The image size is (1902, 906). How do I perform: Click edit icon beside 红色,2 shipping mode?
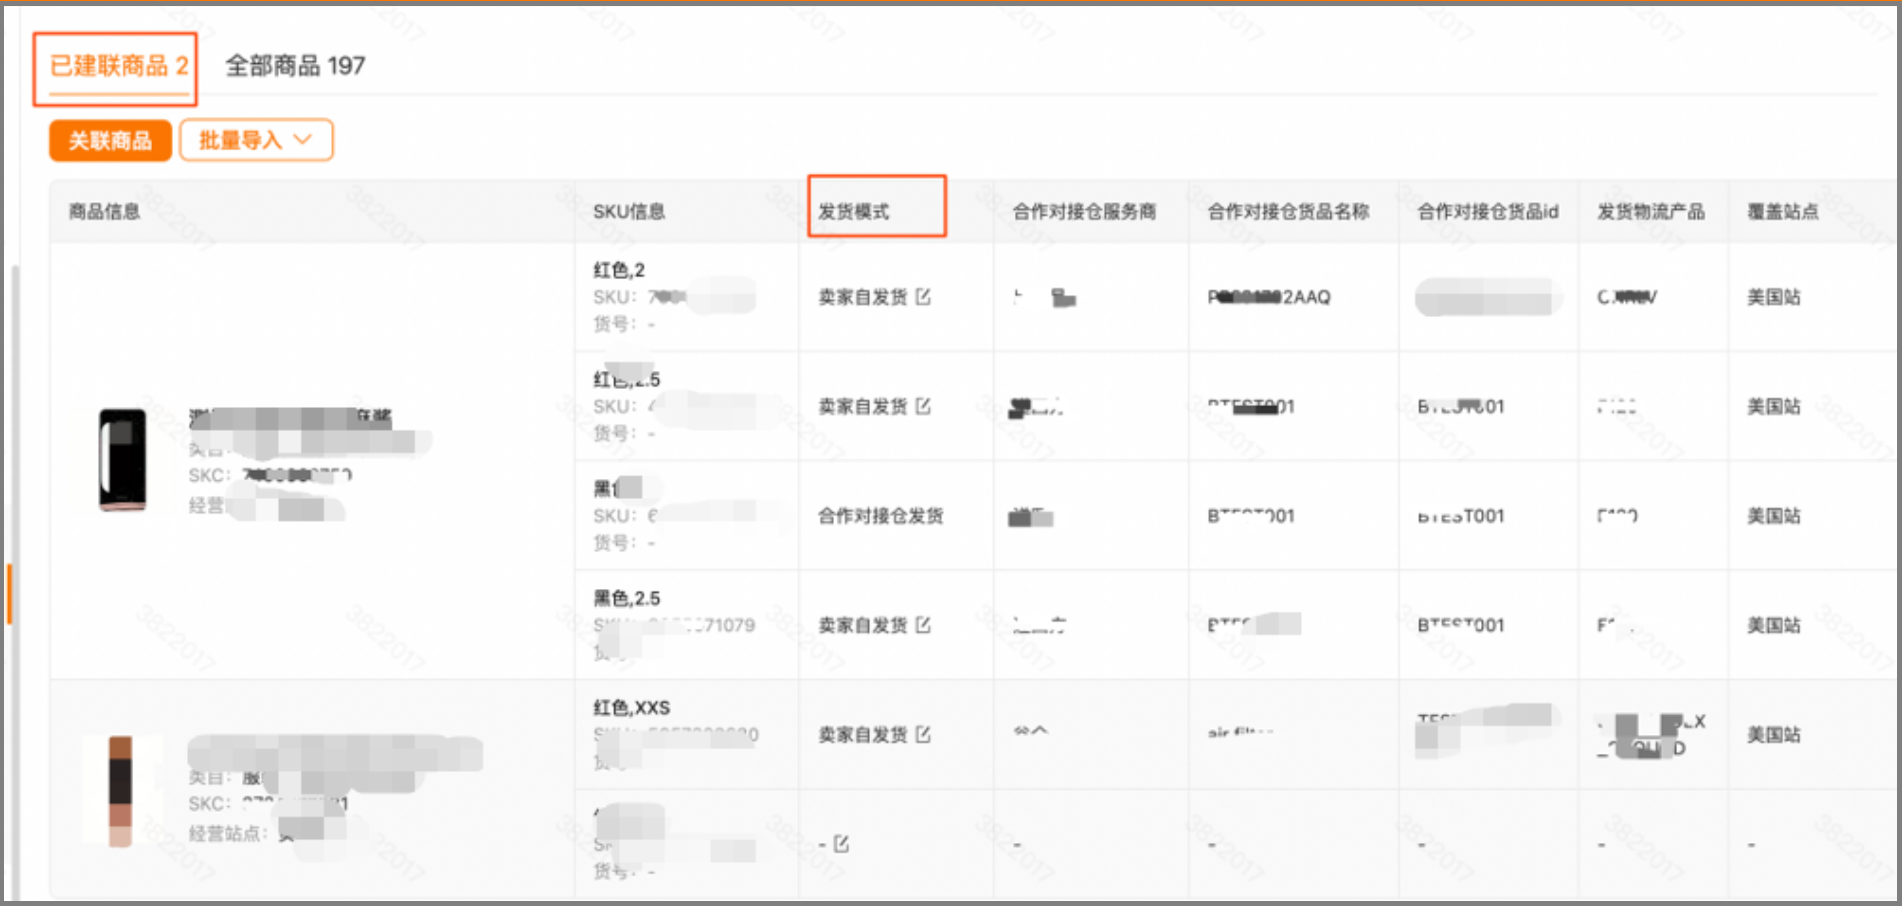click(923, 297)
